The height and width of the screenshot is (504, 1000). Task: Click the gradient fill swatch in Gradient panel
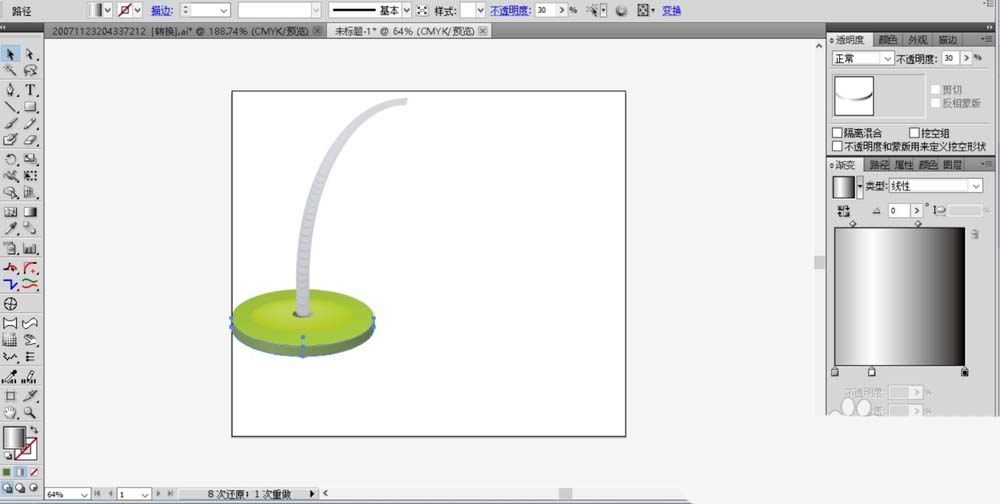844,187
